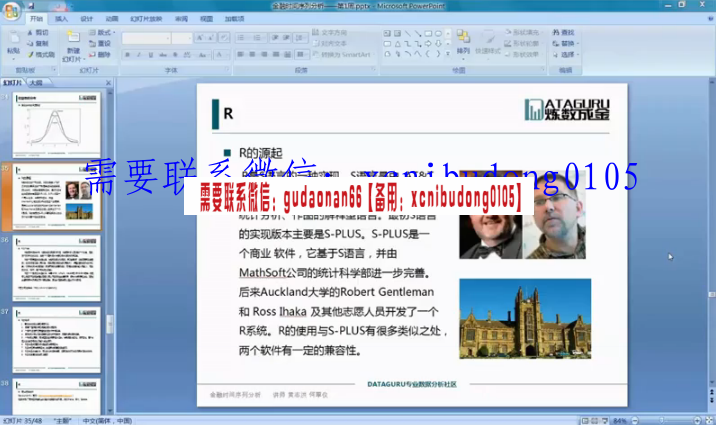This screenshot has width=716, height=425.
Task: Switch to Outline (大纲) pane tab
Action: point(37,83)
